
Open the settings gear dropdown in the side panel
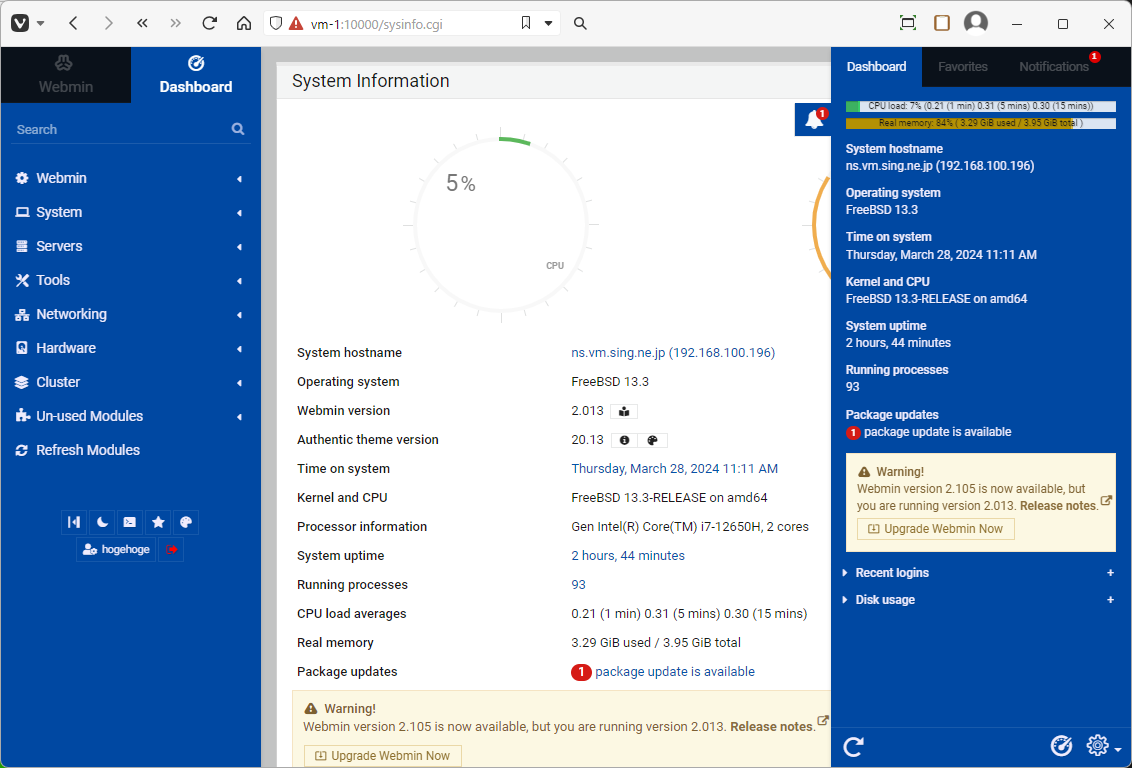pos(1103,746)
